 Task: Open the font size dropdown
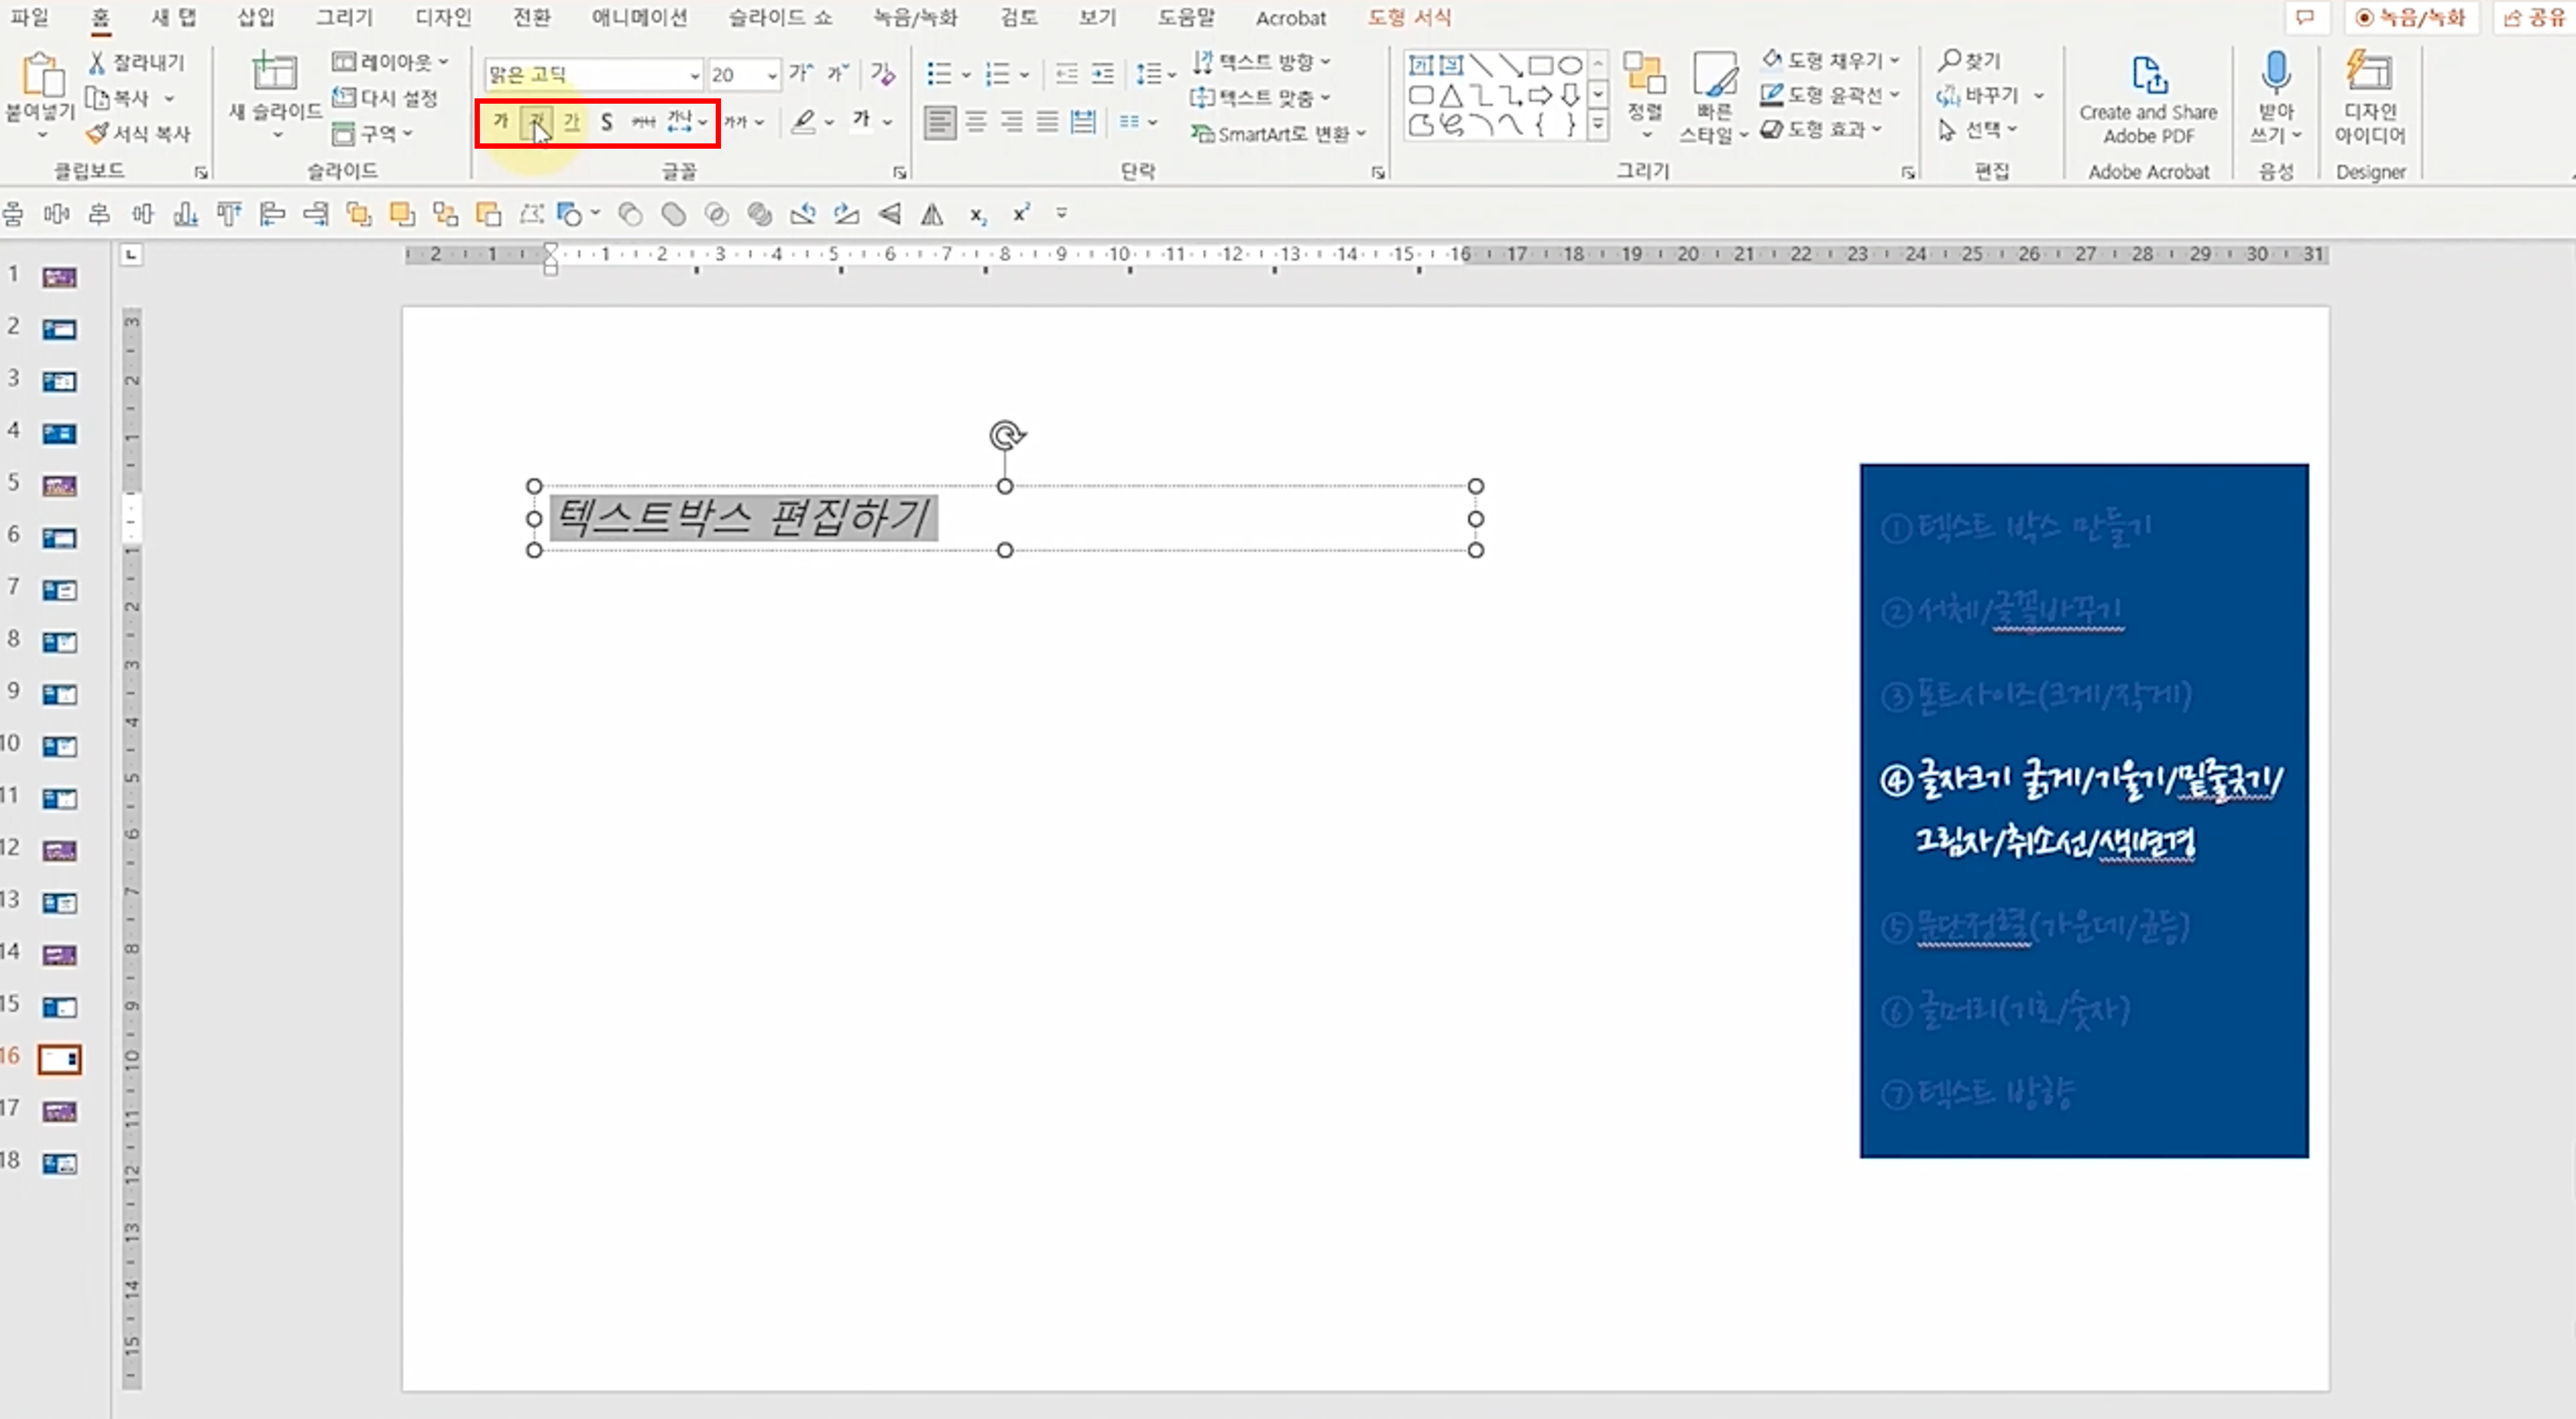click(771, 75)
